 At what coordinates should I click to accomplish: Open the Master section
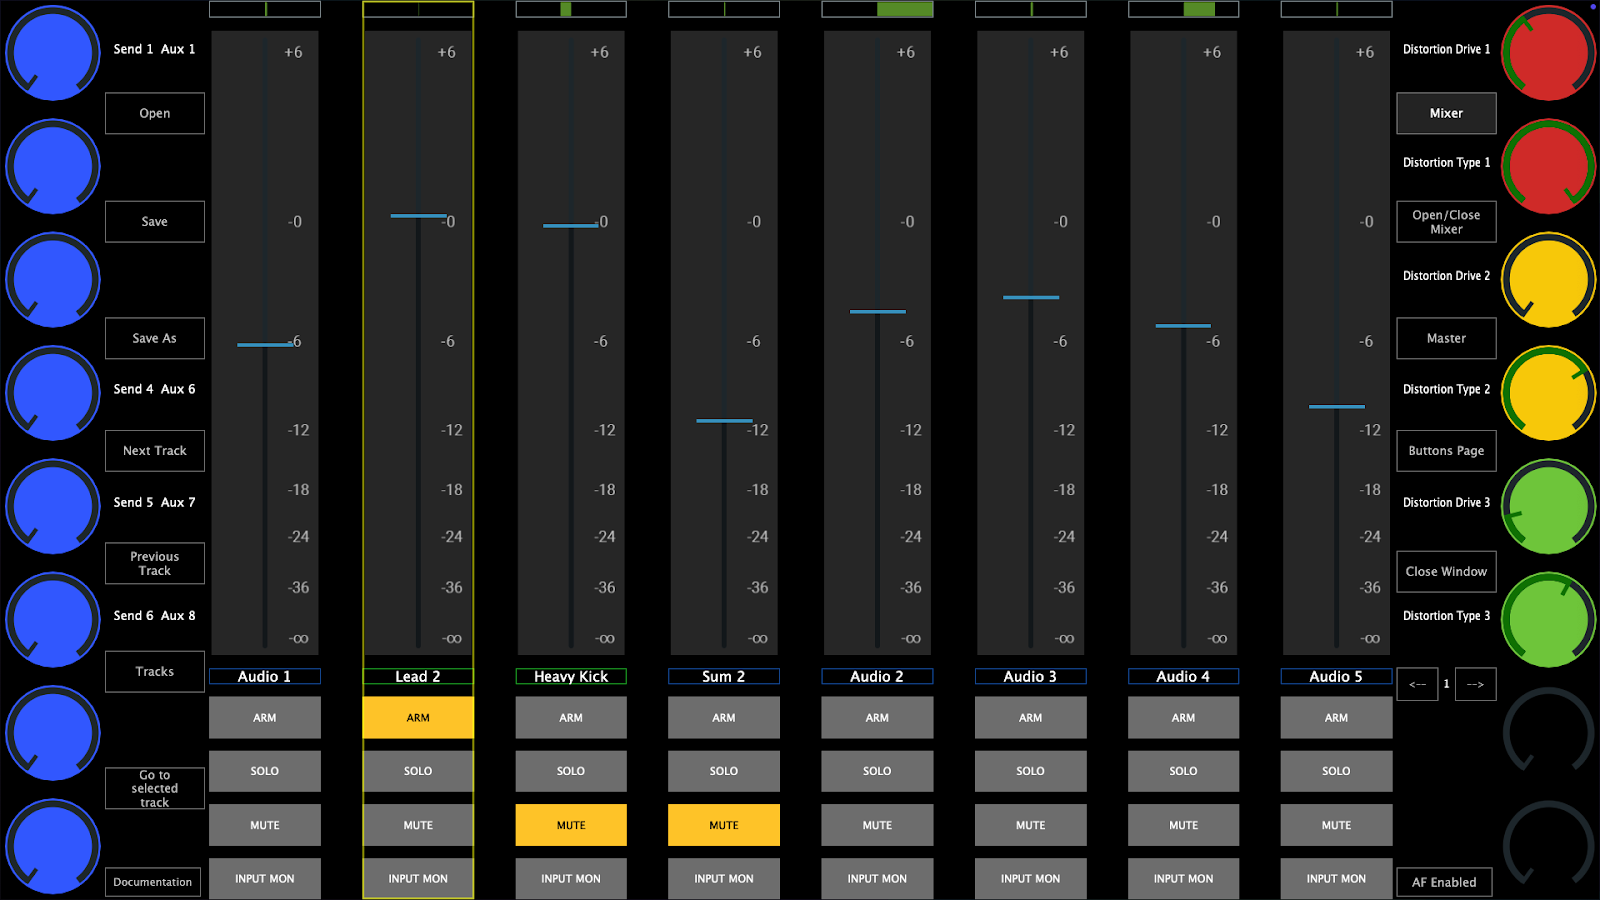point(1446,339)
